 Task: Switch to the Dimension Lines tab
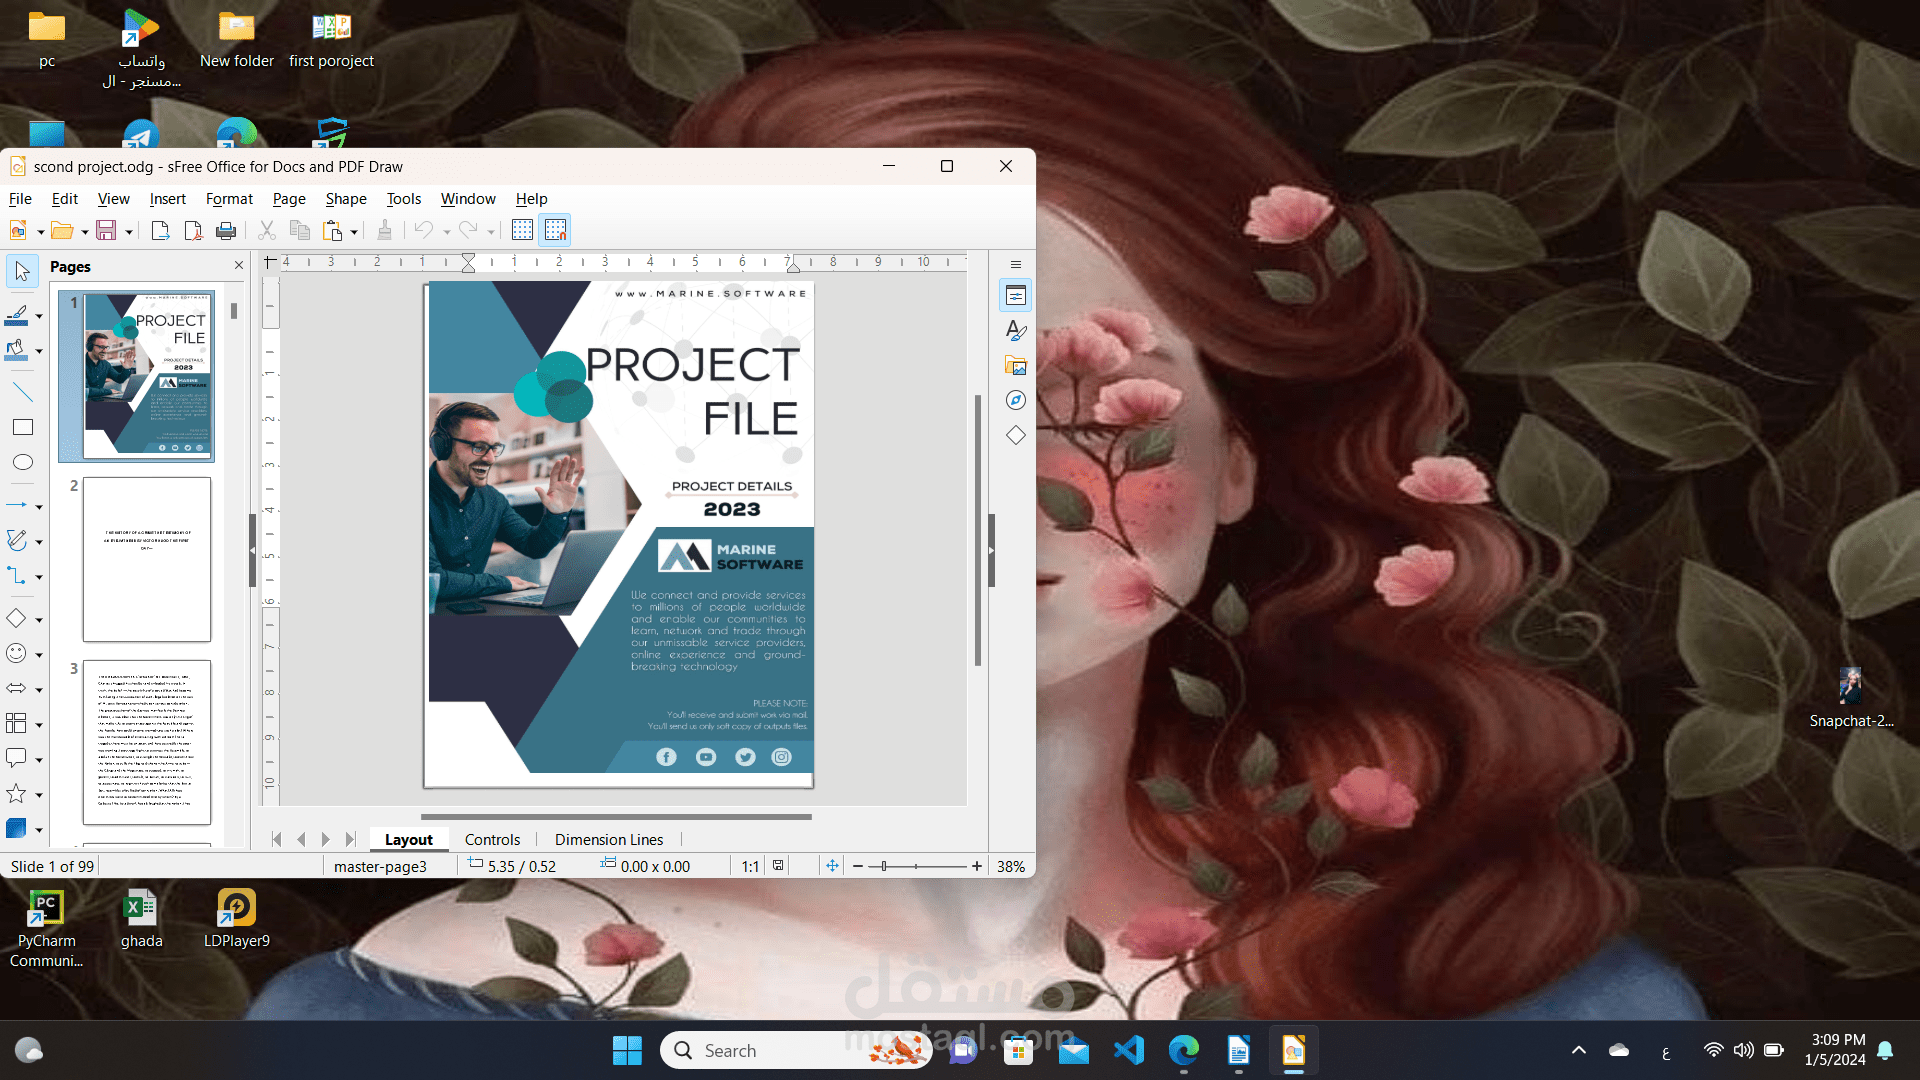coord(609,840)
